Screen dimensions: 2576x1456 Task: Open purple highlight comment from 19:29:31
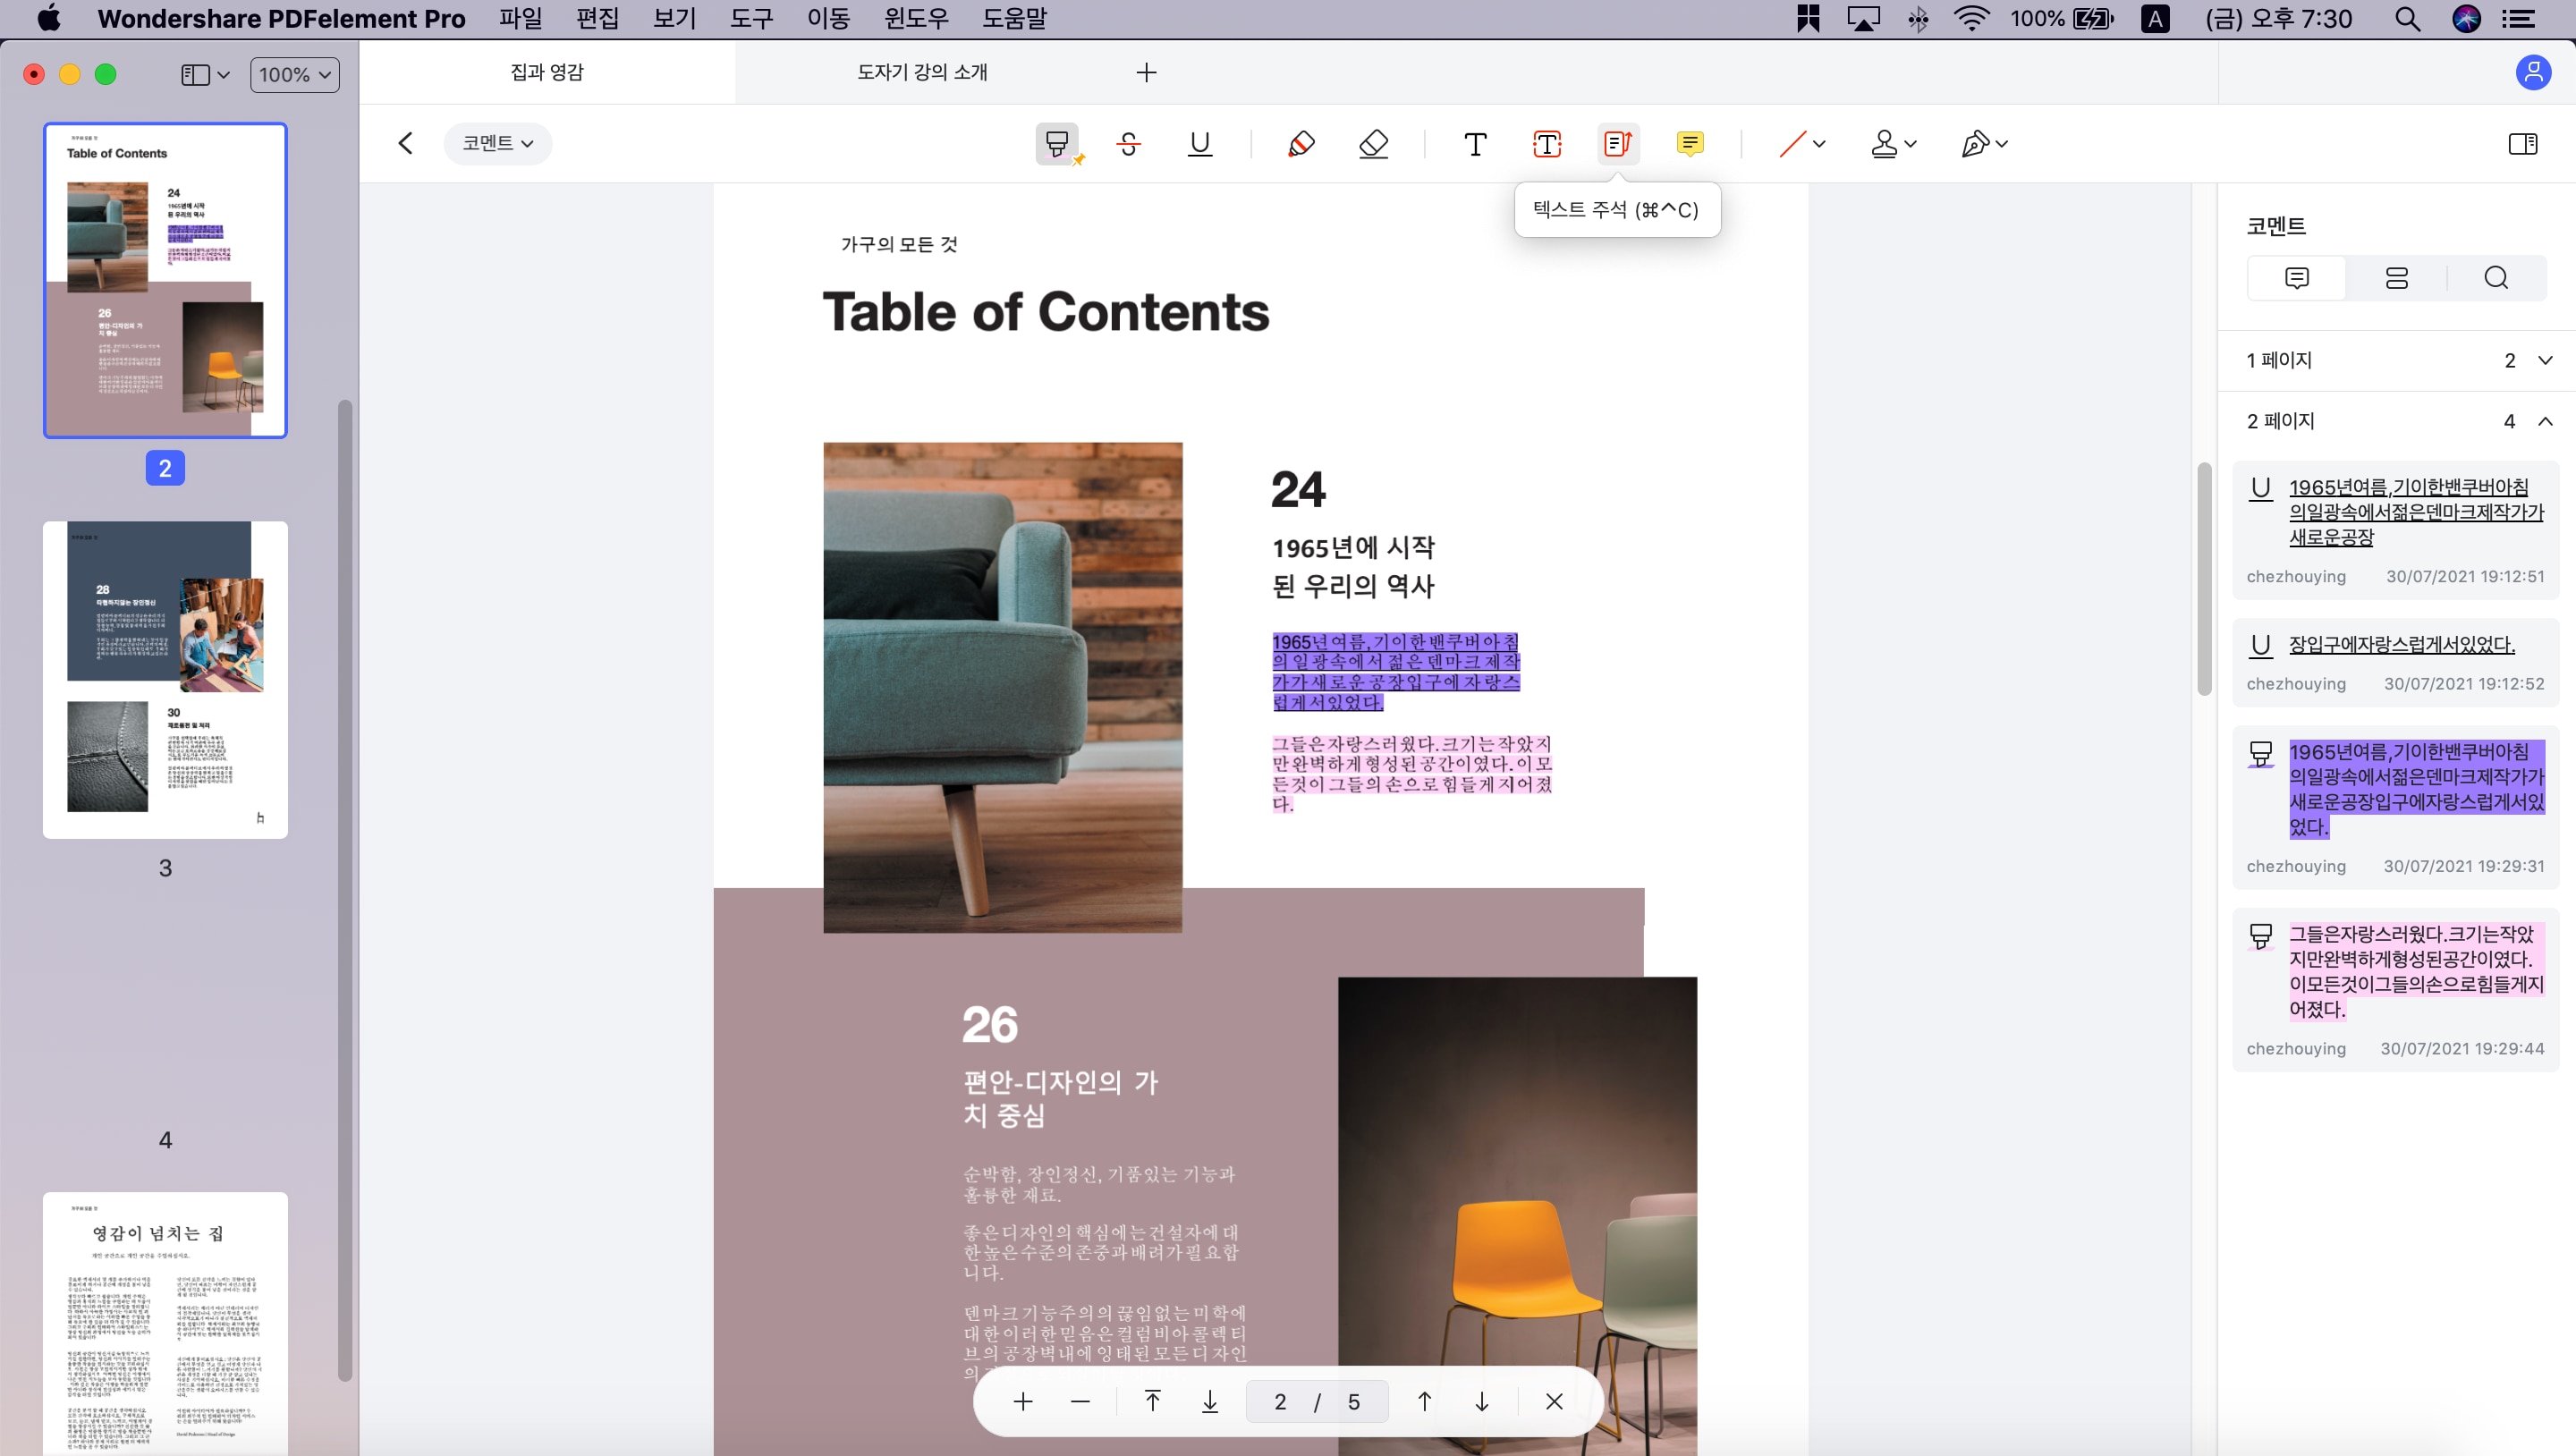(2395, 807)
